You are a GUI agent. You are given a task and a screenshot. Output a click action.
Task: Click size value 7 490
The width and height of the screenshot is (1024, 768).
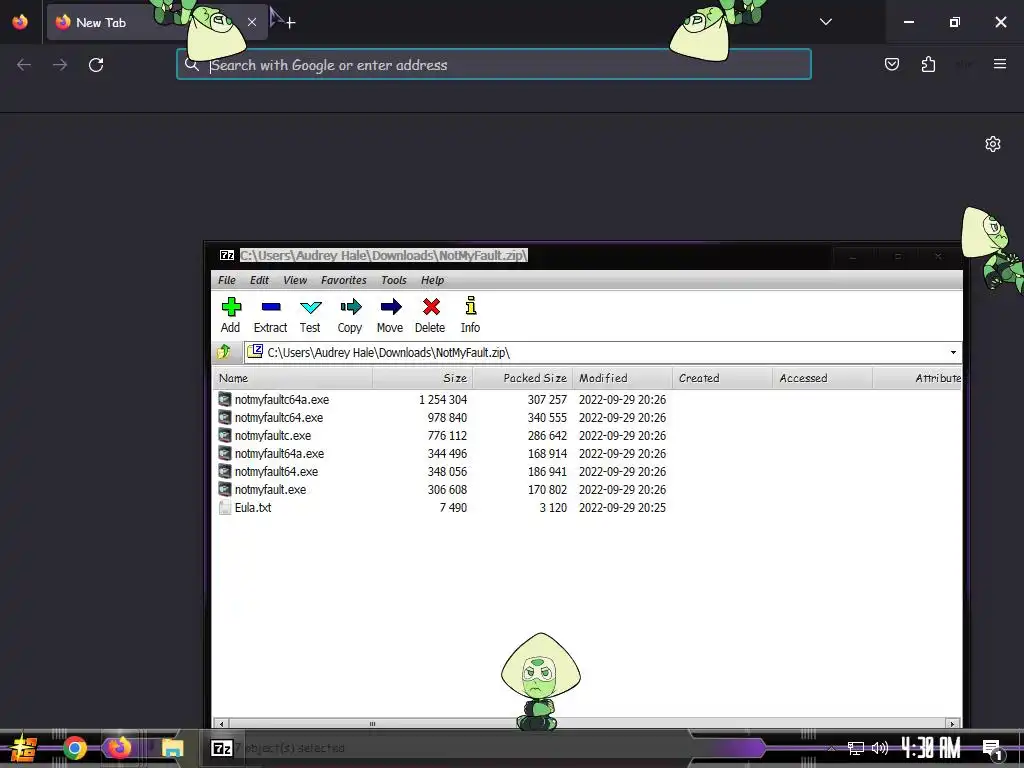453,507
